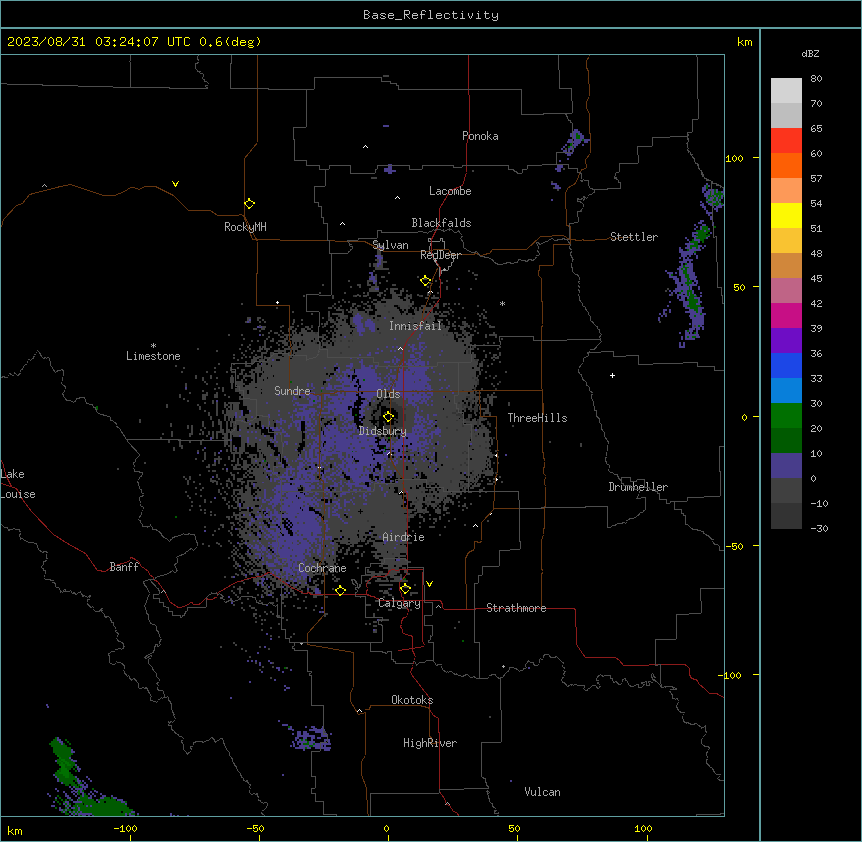The width and height of the screenshot is (862, 842).
Task: Click the RockyMH city label
Action: [x=245, y=227]
